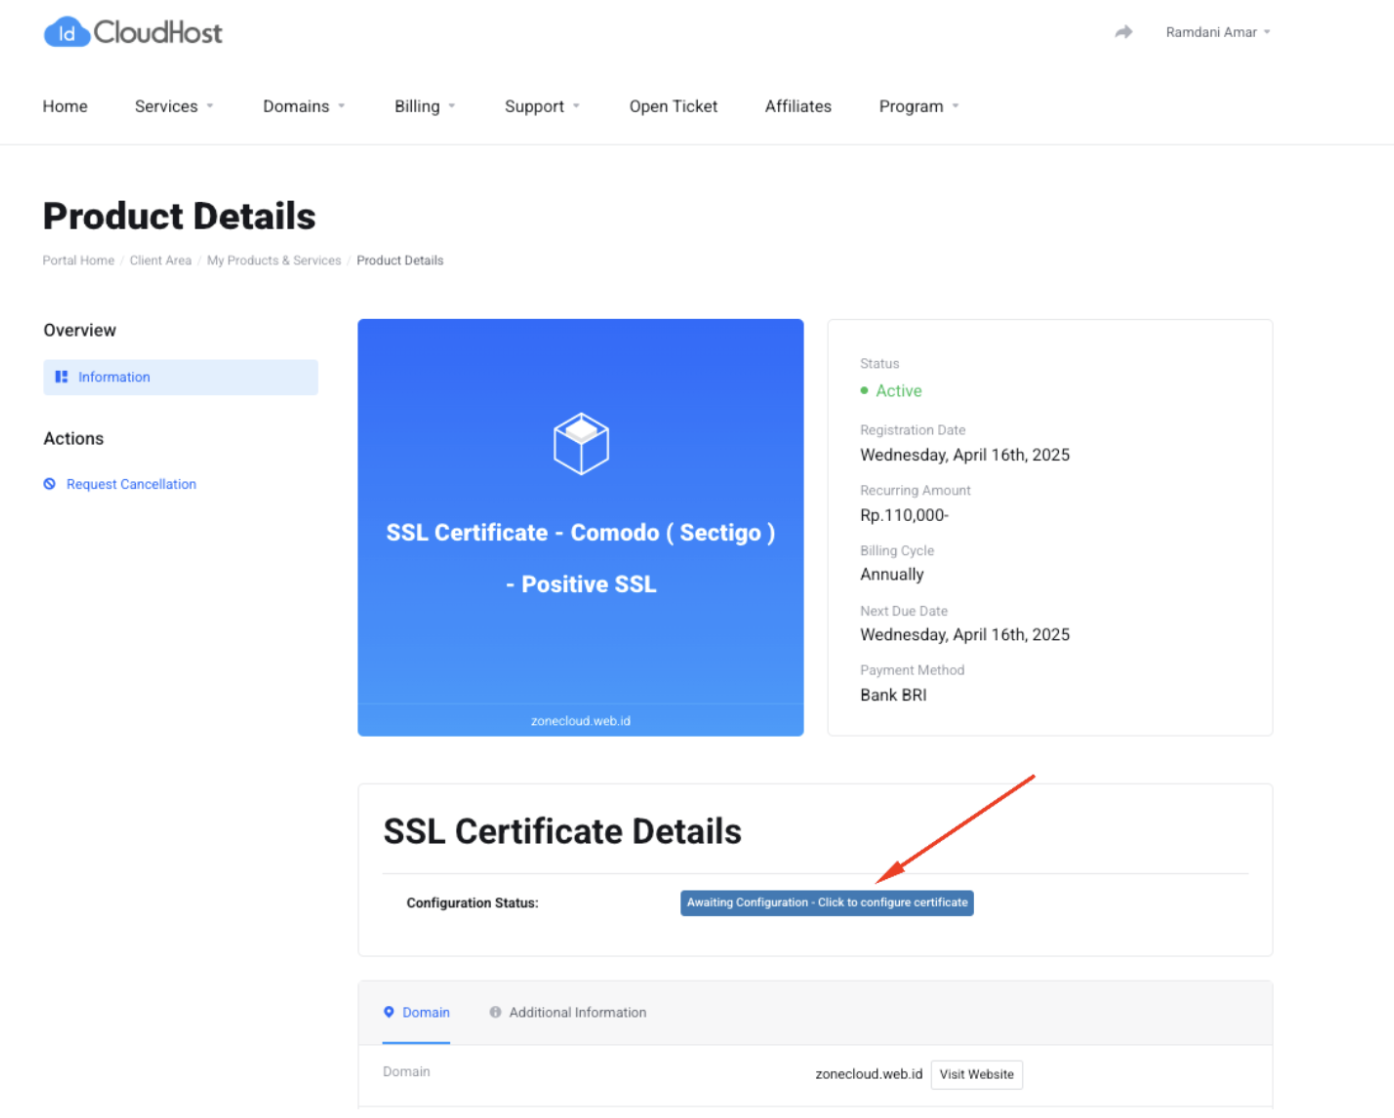
Task: Open the Affiliates page
Action: 798,106
